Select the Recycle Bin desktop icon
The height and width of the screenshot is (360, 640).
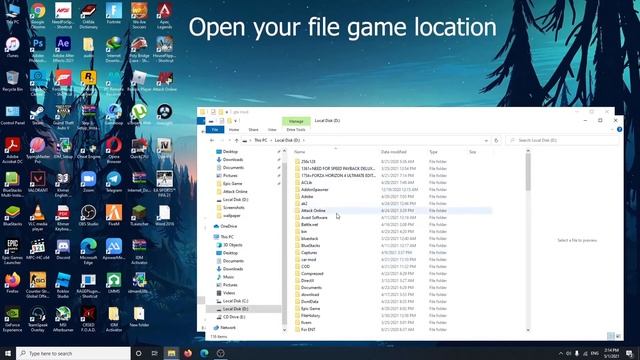13,81
